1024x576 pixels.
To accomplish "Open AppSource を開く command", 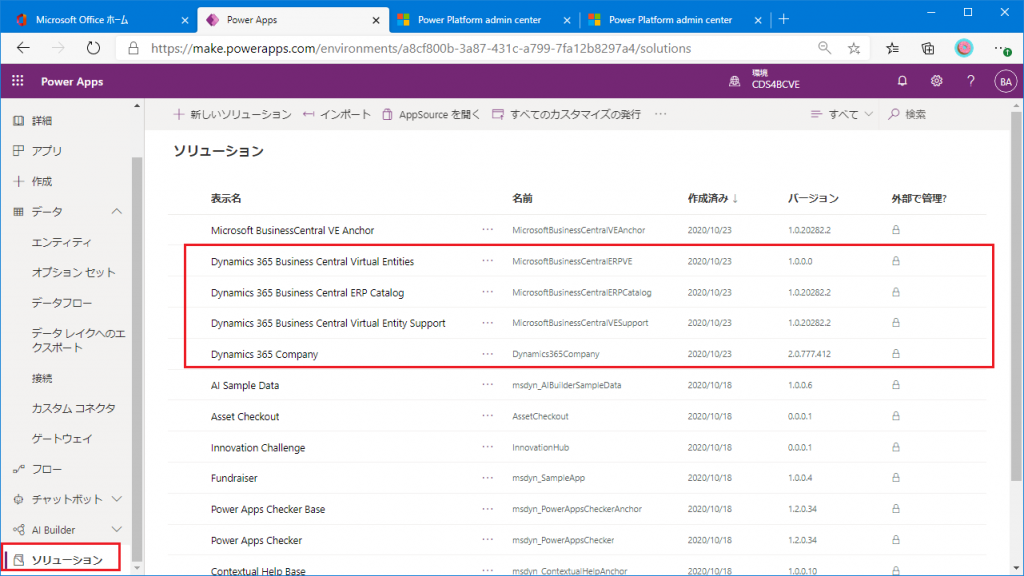I will click(431, 114).
